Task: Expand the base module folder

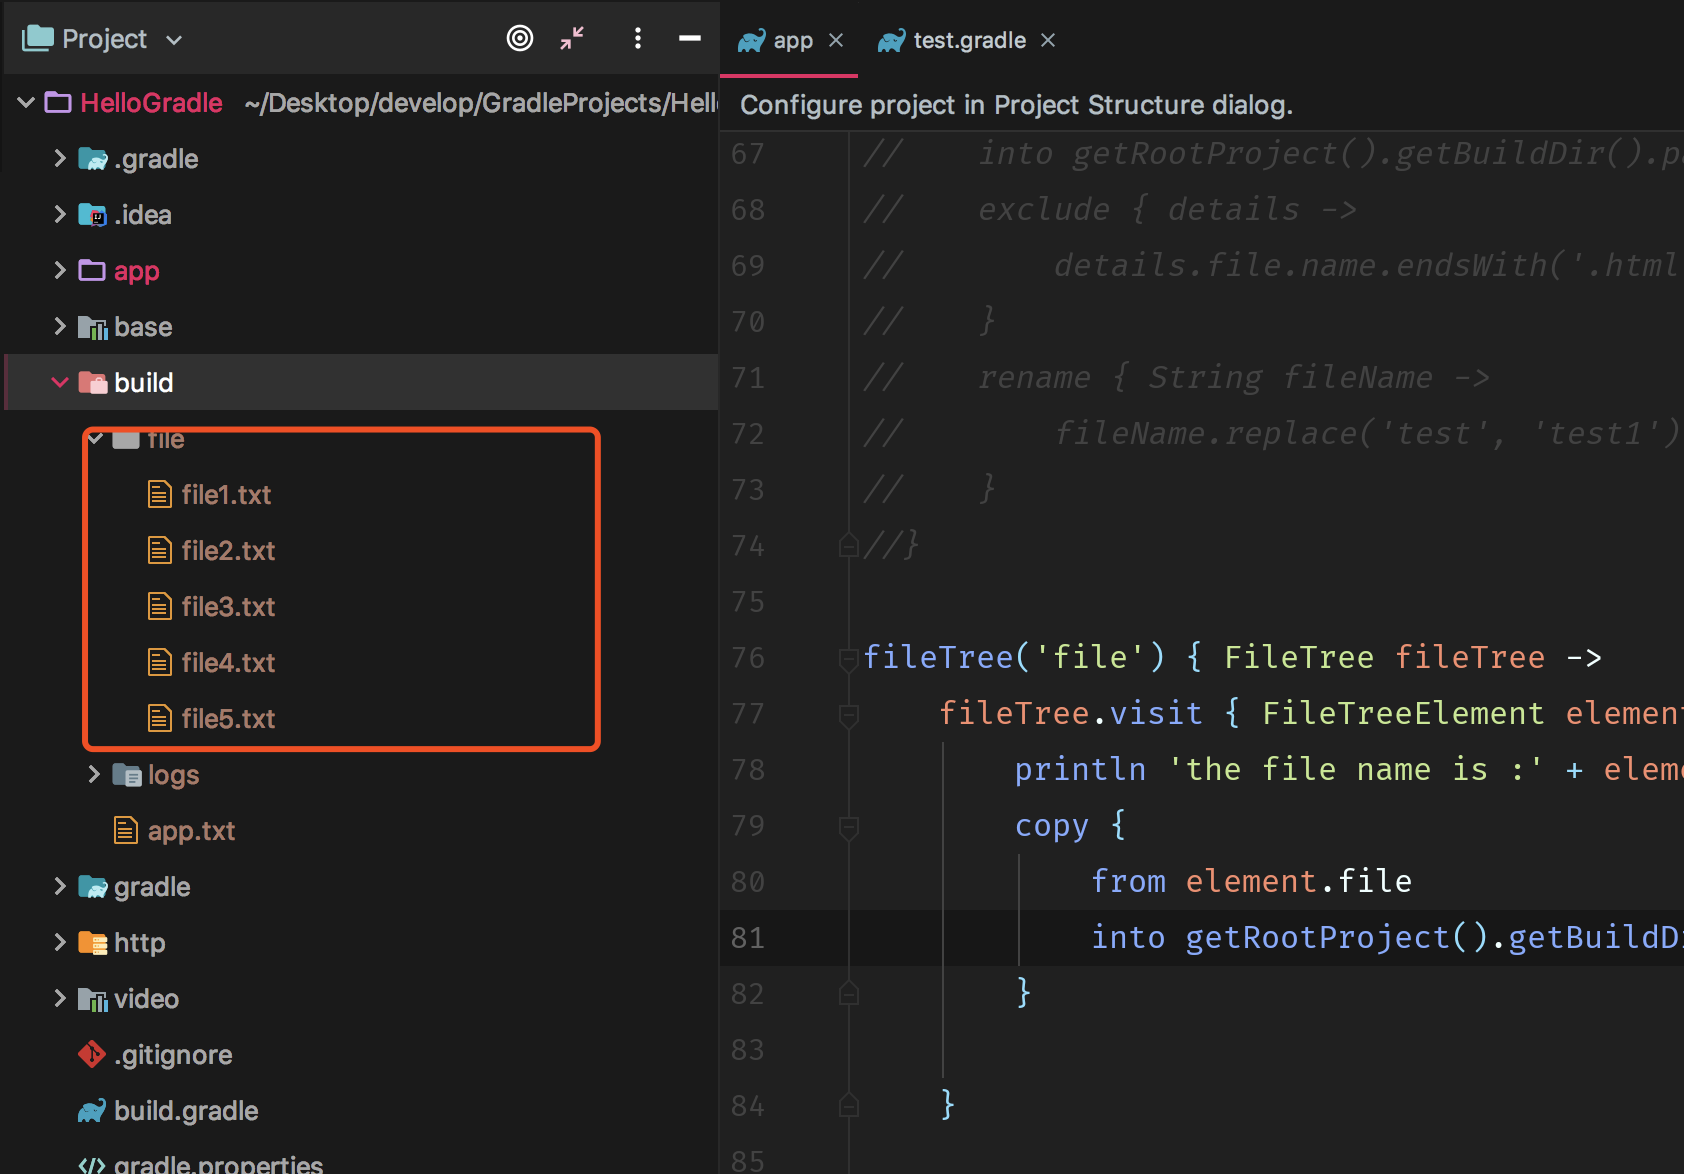Action: (x=60, y=326)
